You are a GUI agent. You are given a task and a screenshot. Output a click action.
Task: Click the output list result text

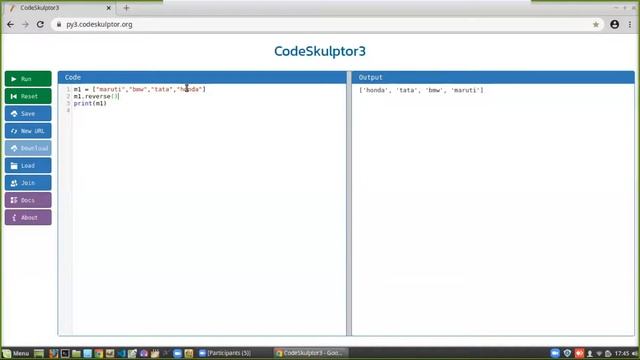pos(421,90)
